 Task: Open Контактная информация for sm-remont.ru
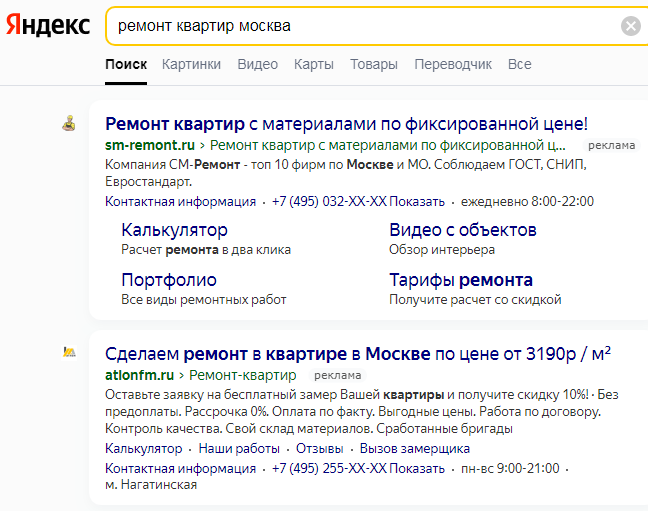181,201
